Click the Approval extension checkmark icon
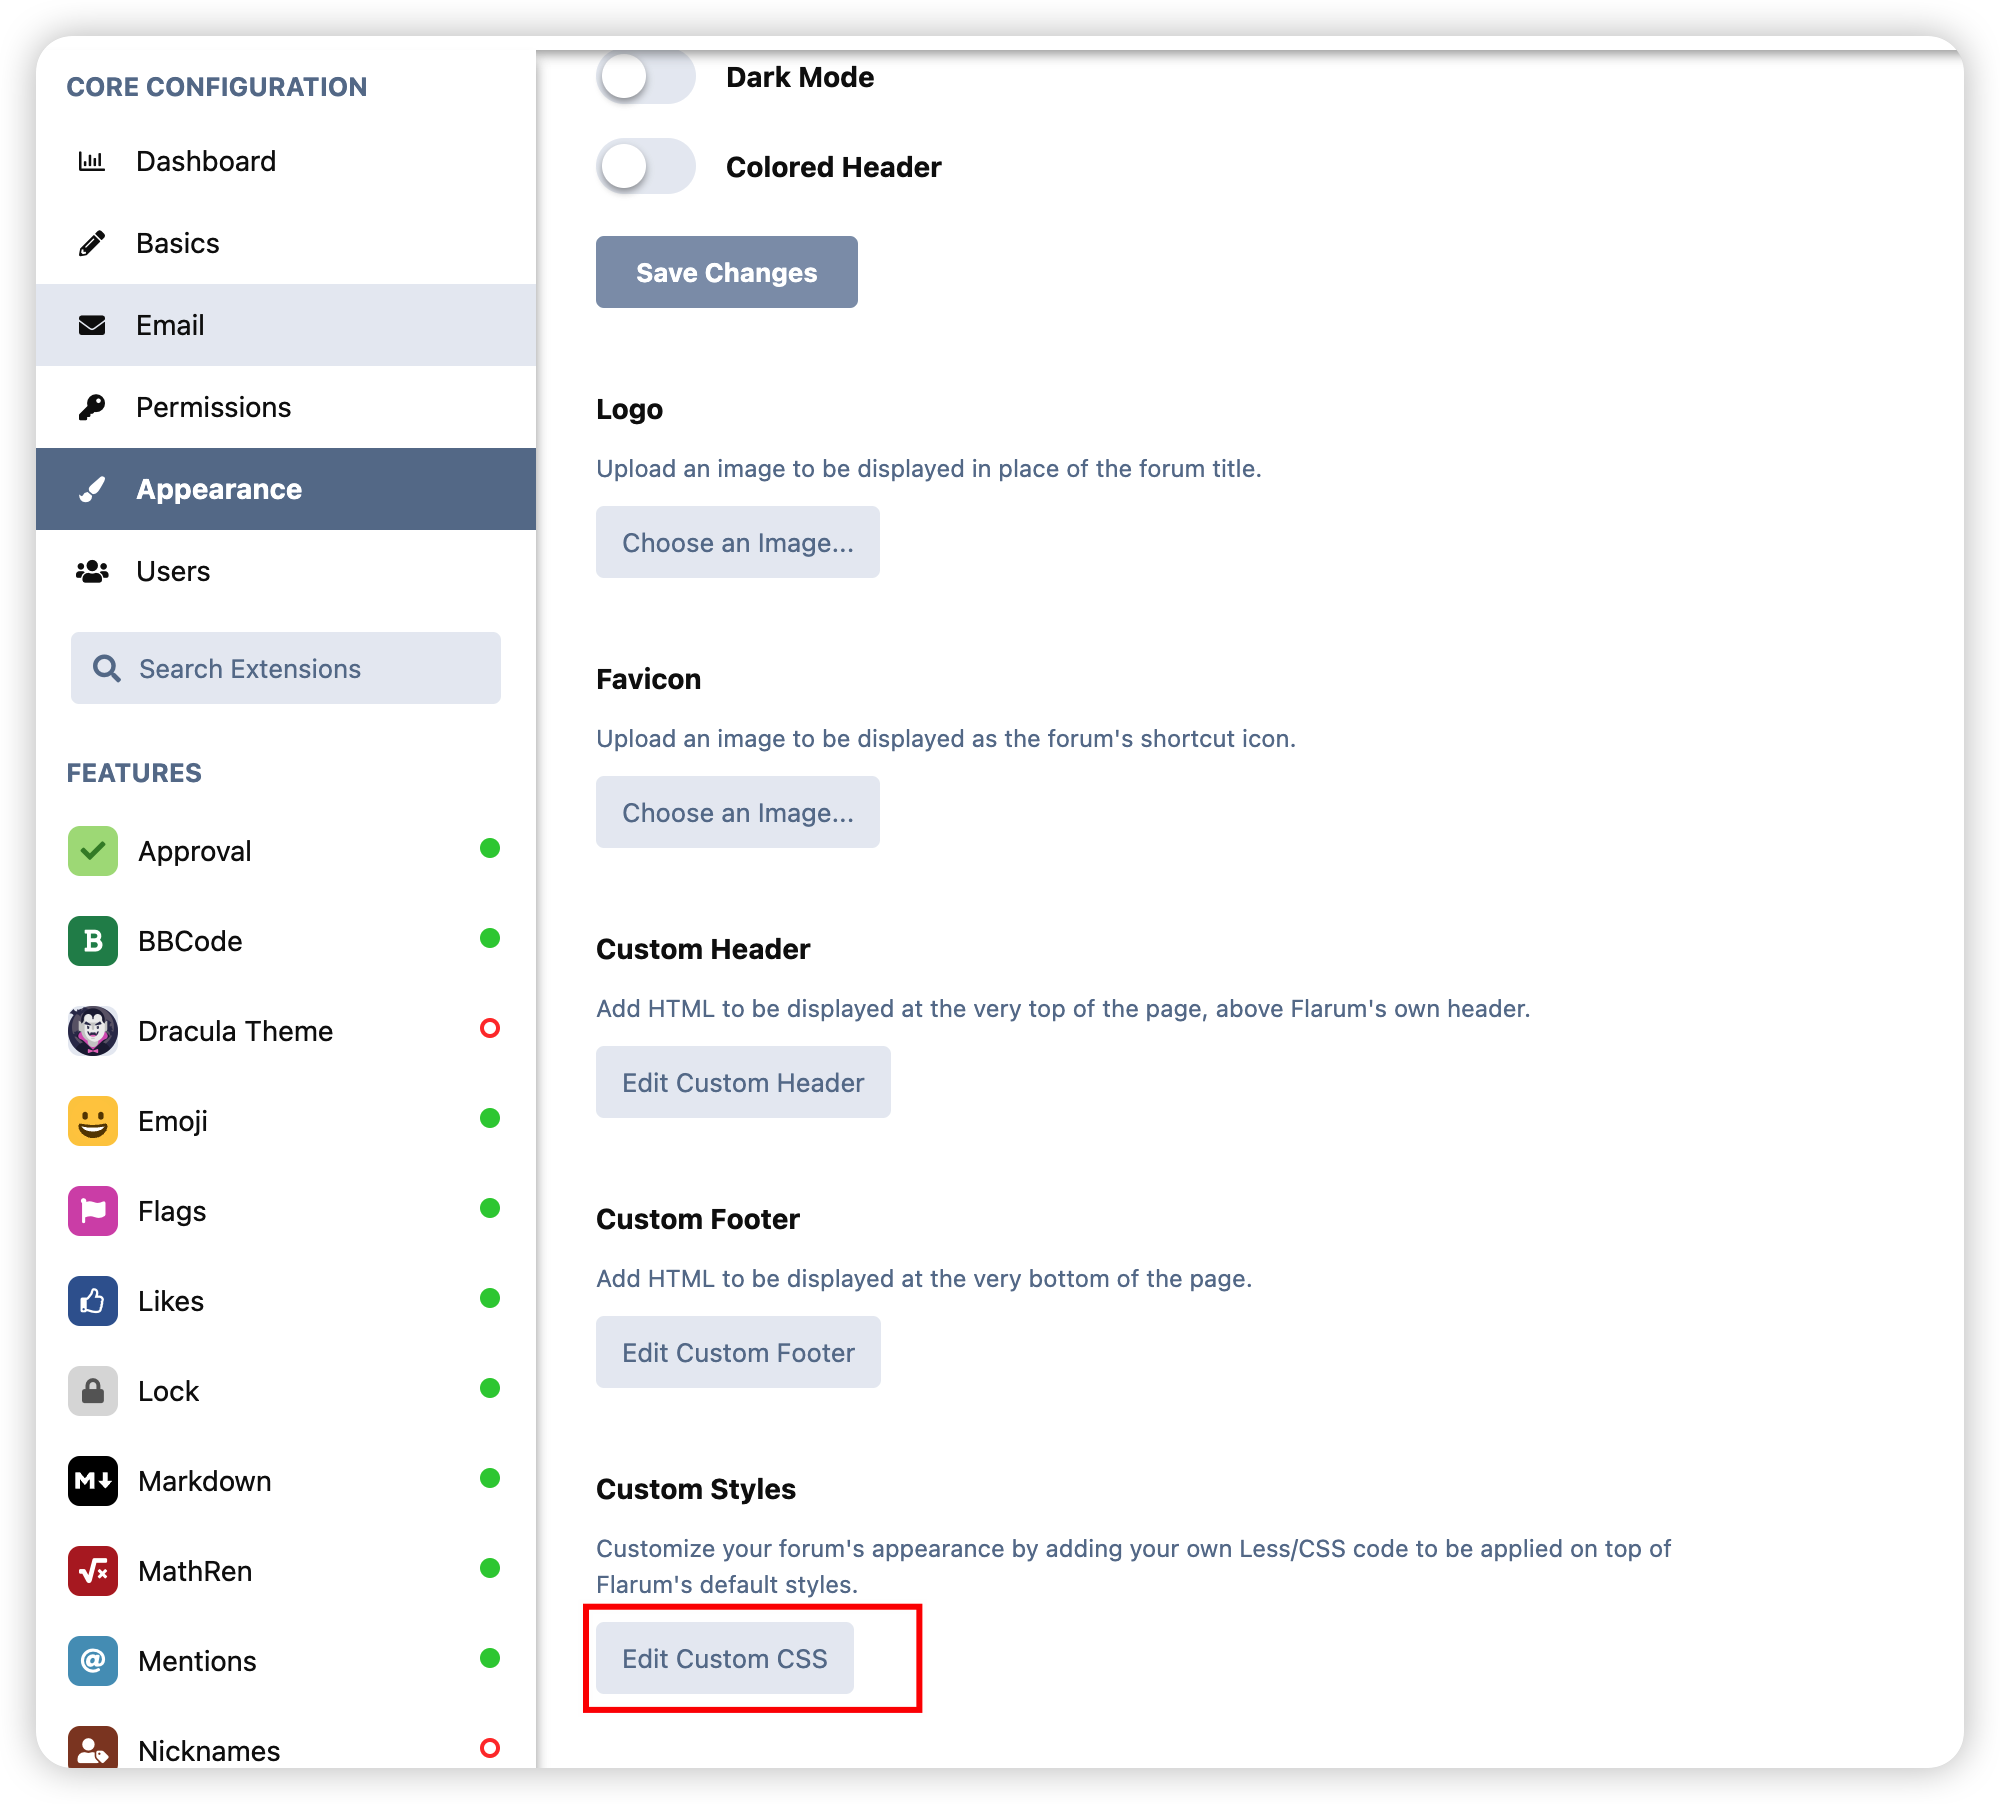Viewport: 2000px width, 1804px height. coord(93,851)
